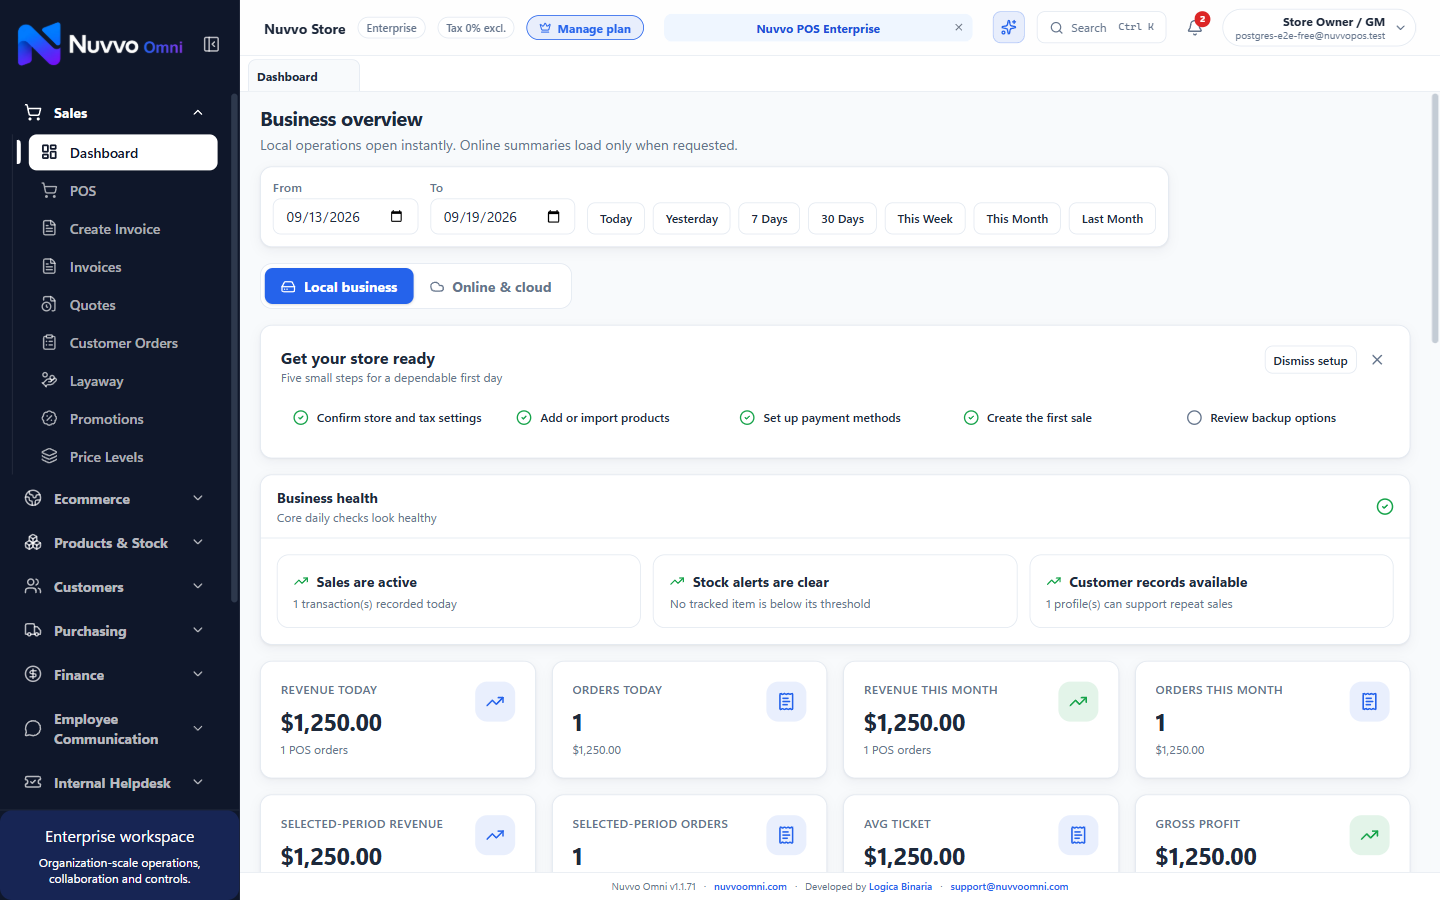Expand the Purchasing section

pos(115,631)
